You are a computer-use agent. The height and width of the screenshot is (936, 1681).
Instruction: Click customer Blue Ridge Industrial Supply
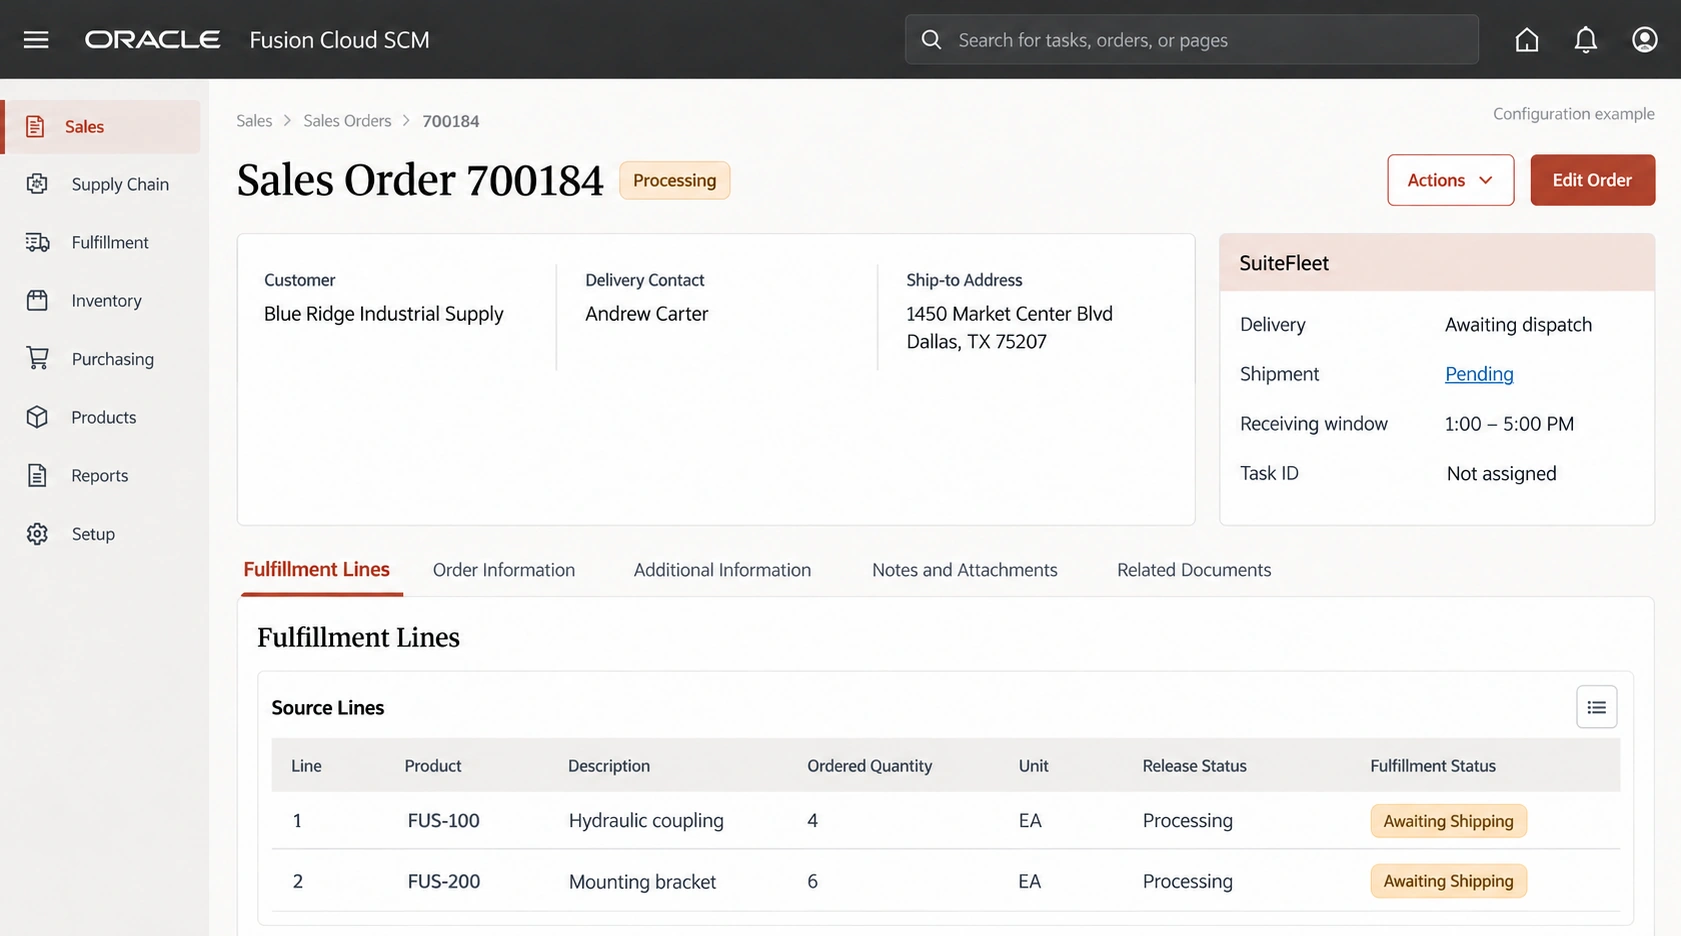(x=384, y=314)
